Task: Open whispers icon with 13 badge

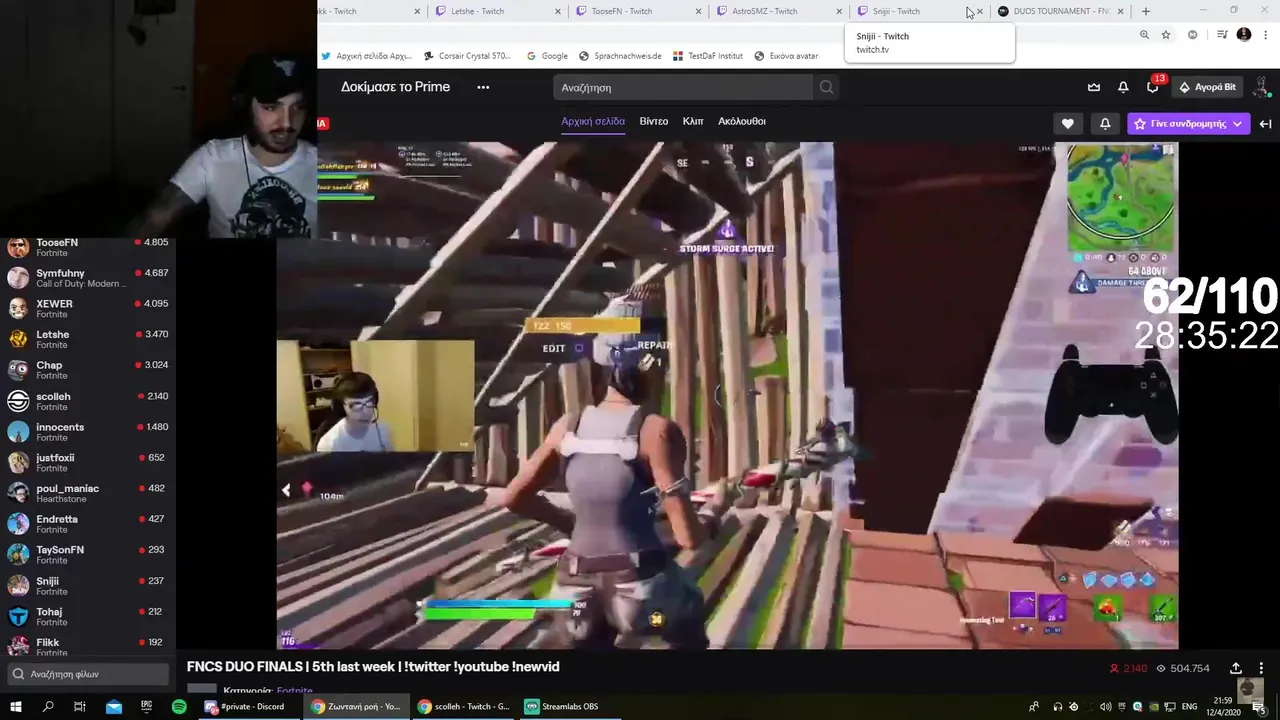Action: click(1153, 87)
